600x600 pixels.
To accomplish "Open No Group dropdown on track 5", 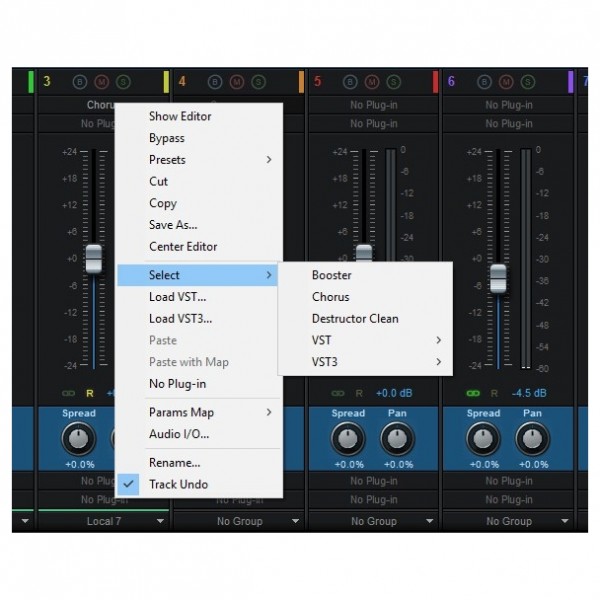I will tap(373, 521).
